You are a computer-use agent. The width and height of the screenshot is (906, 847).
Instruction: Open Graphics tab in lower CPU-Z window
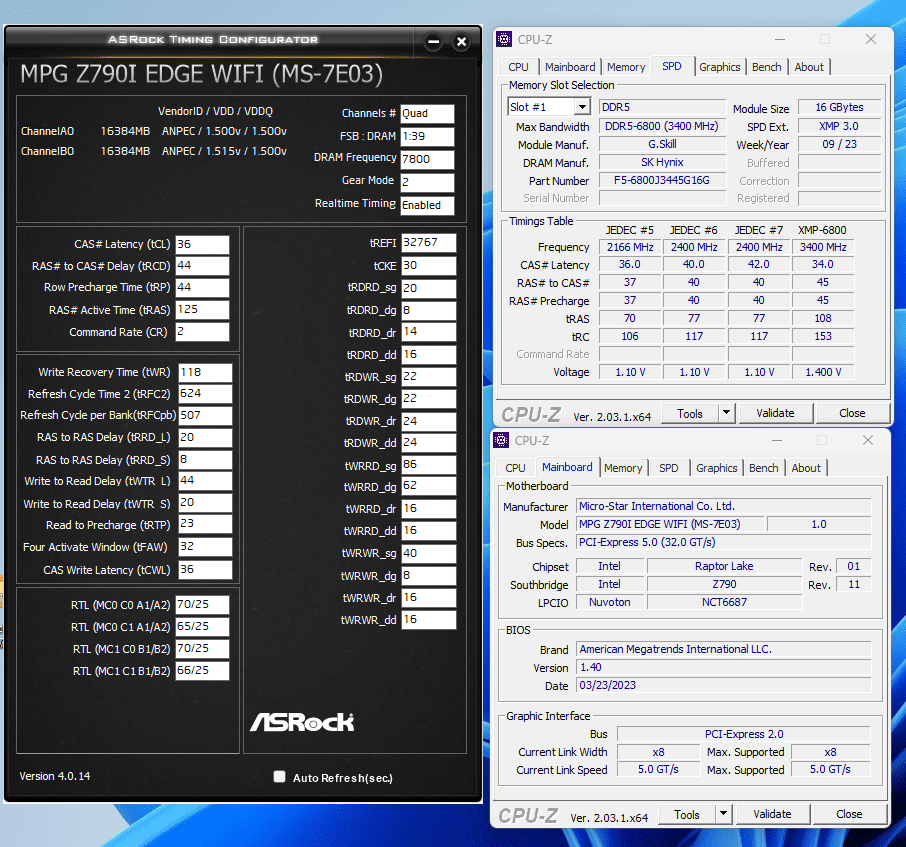click(x=716, y=468)
